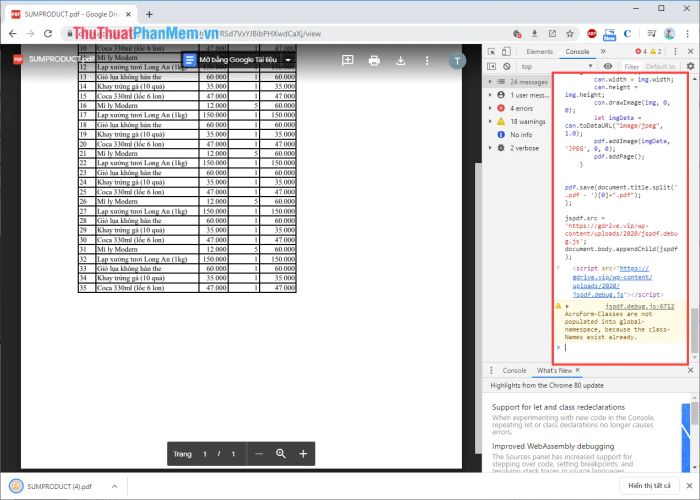Viewport: 700px width, 500px height.
Task: Open jspdf.debug.js:6712 source link
Action: [639, 306]
